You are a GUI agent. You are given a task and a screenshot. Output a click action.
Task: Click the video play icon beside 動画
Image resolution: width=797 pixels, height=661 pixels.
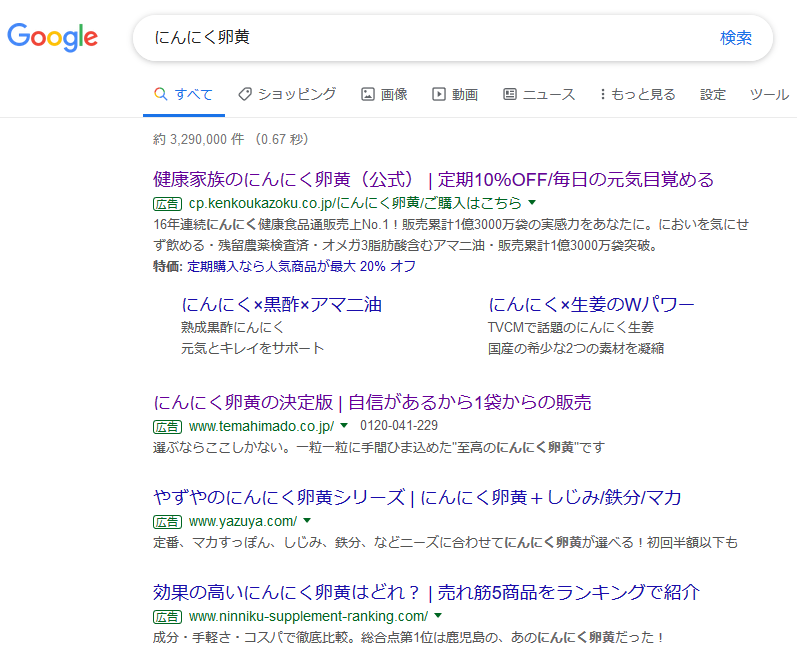pos(439,94)
